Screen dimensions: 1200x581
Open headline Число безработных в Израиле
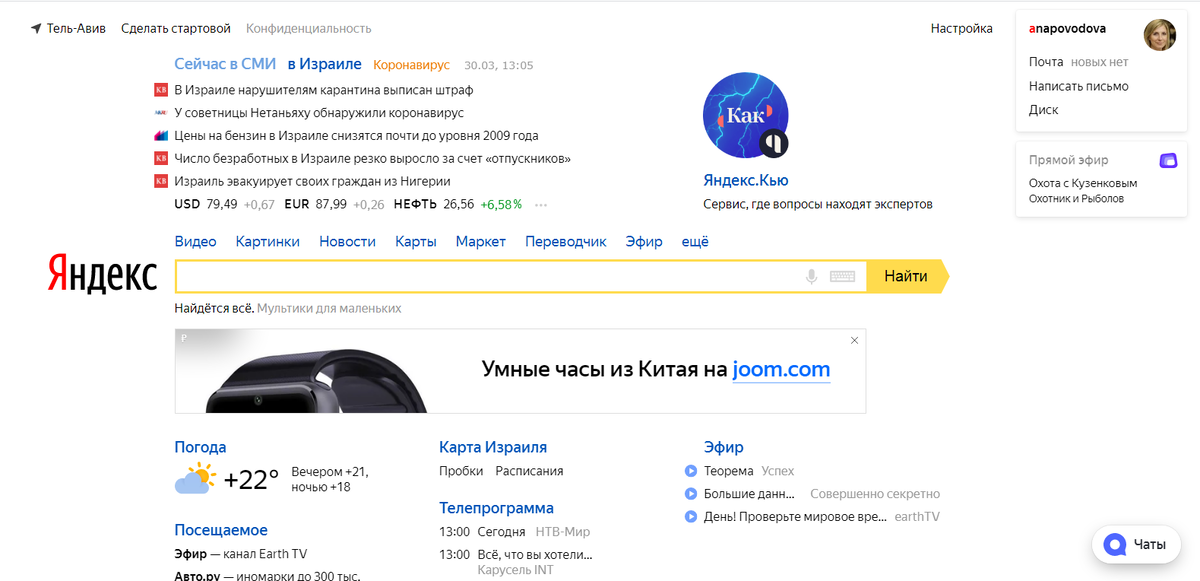pyautogui.click(x=373, y=158)
